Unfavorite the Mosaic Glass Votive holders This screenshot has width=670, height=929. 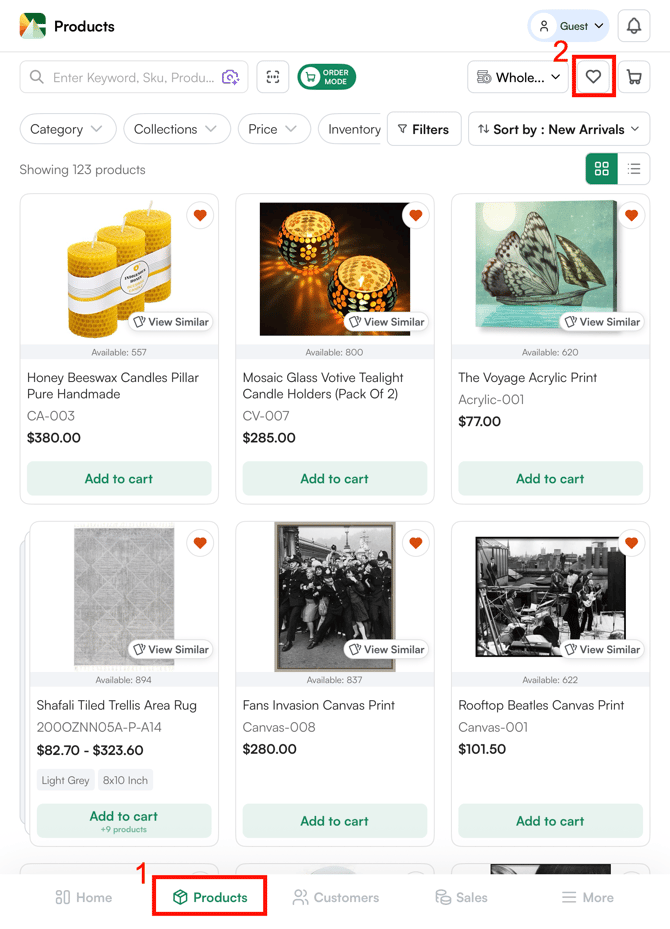[416, 215]
